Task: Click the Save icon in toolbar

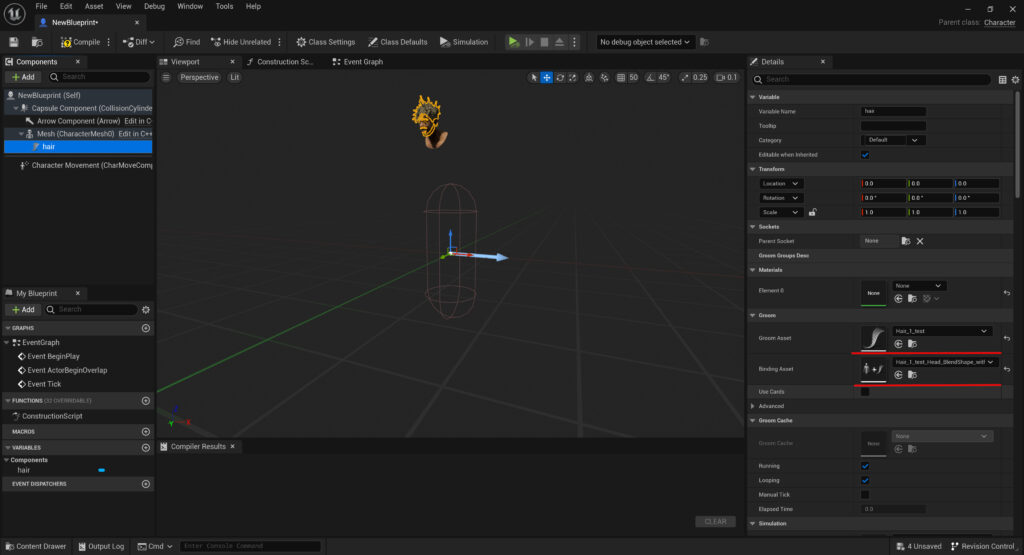Action: coord(14,42)
